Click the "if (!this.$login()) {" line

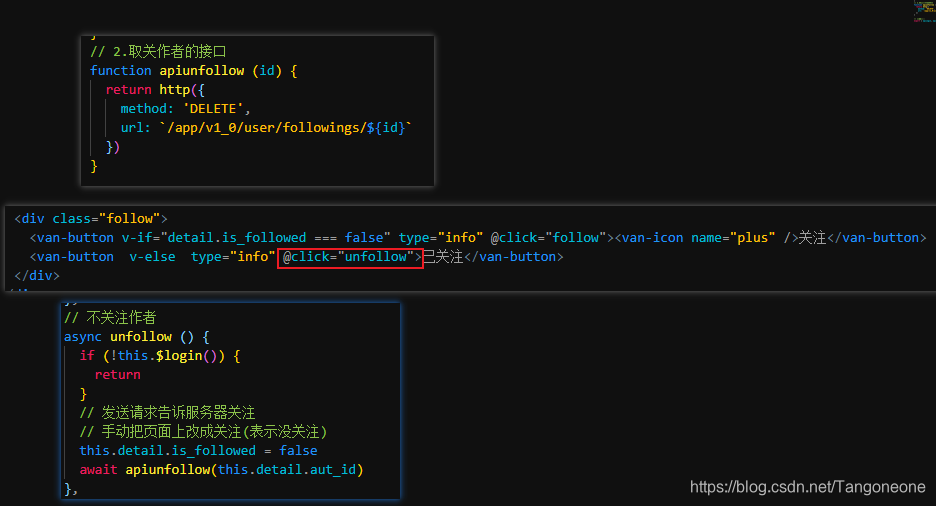(x=160, y=356)
